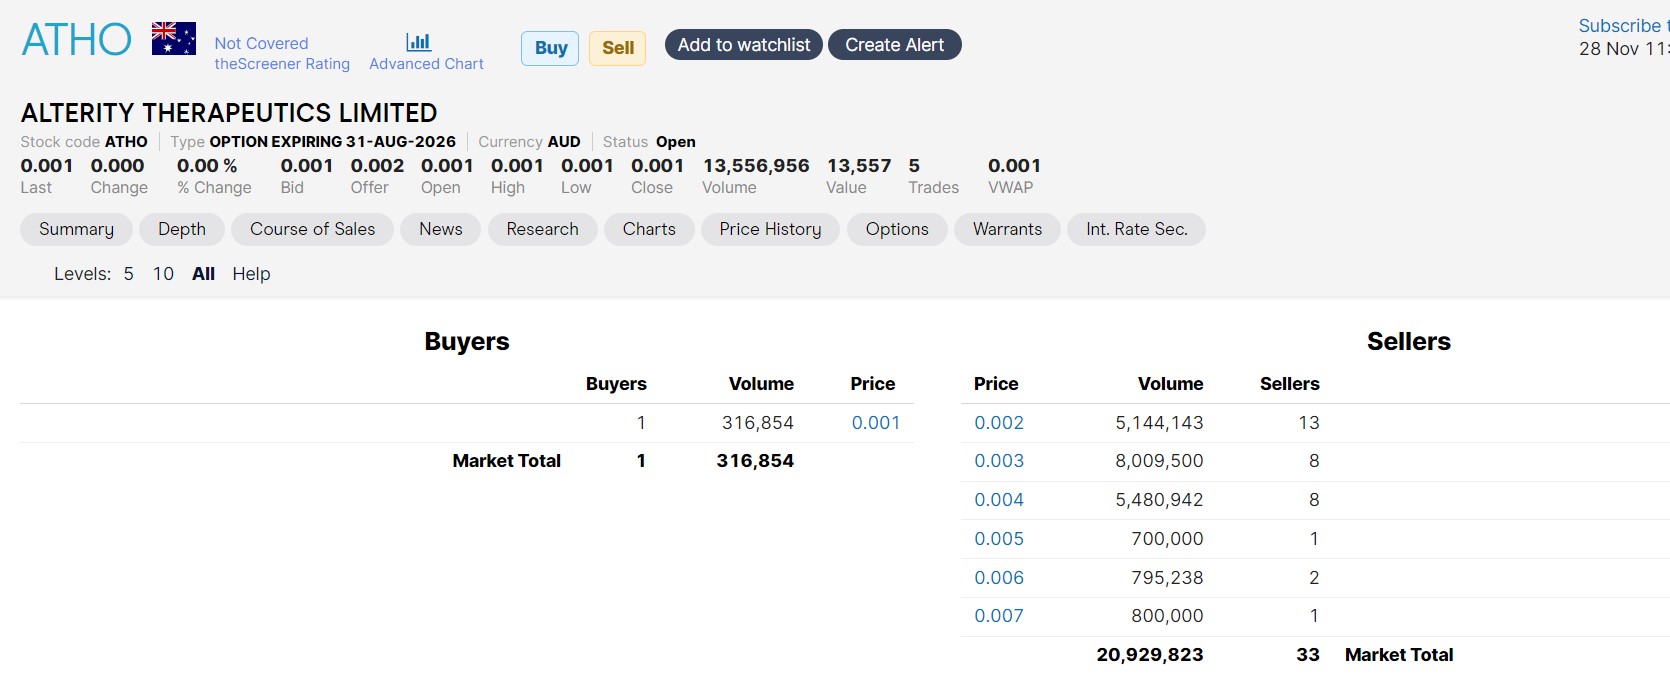The width and height of the screenshot is (1670, 677).
Task: Show 10 depth levels
Action: (163, 274)
